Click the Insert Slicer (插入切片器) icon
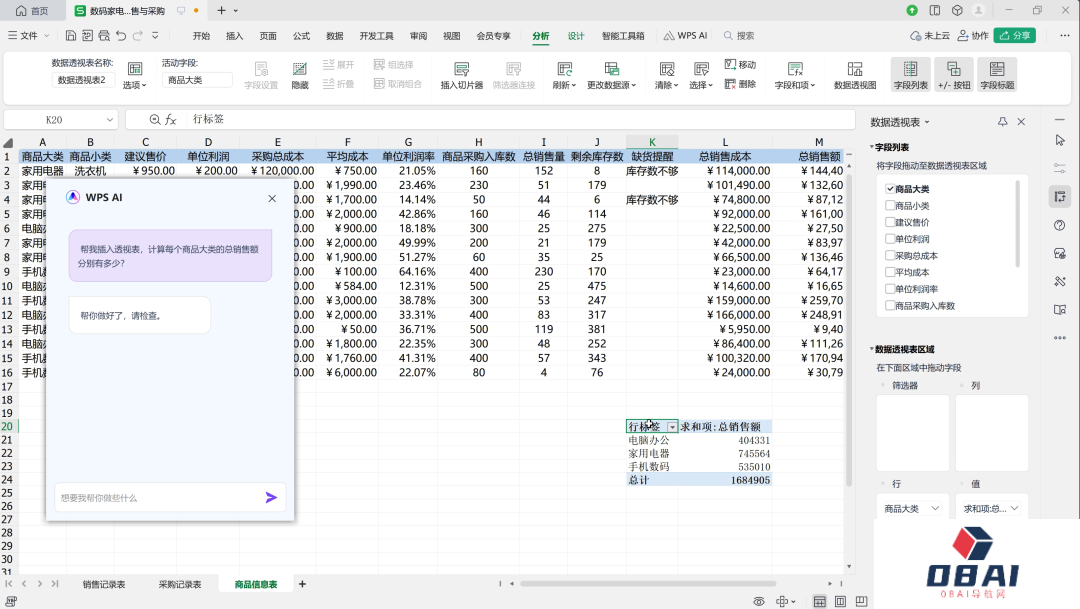Viewport: 1080px width, 609px height. pyautogui.click(x=461, y=70)
